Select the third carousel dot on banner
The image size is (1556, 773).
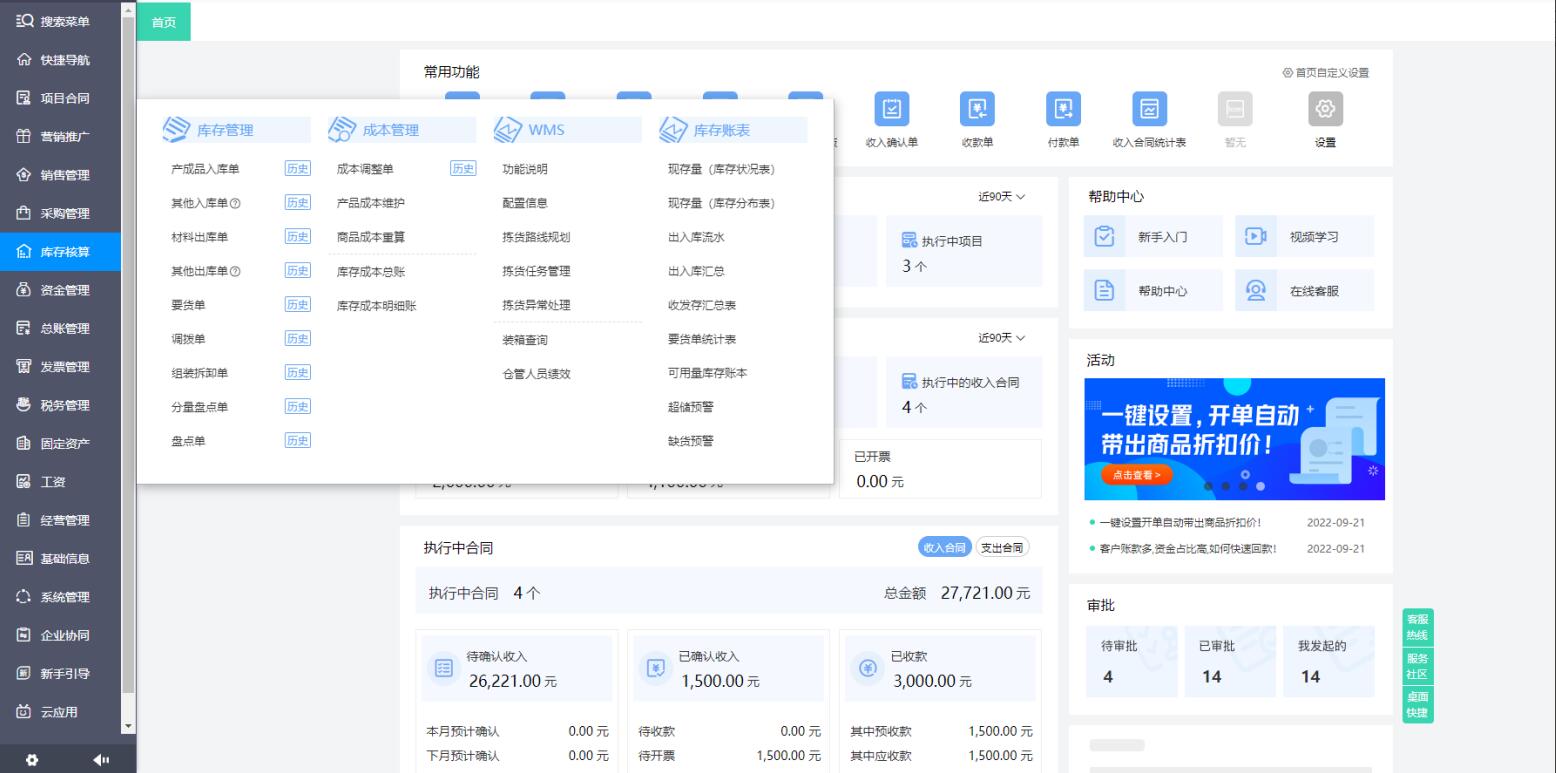(x=1243, y=486)
